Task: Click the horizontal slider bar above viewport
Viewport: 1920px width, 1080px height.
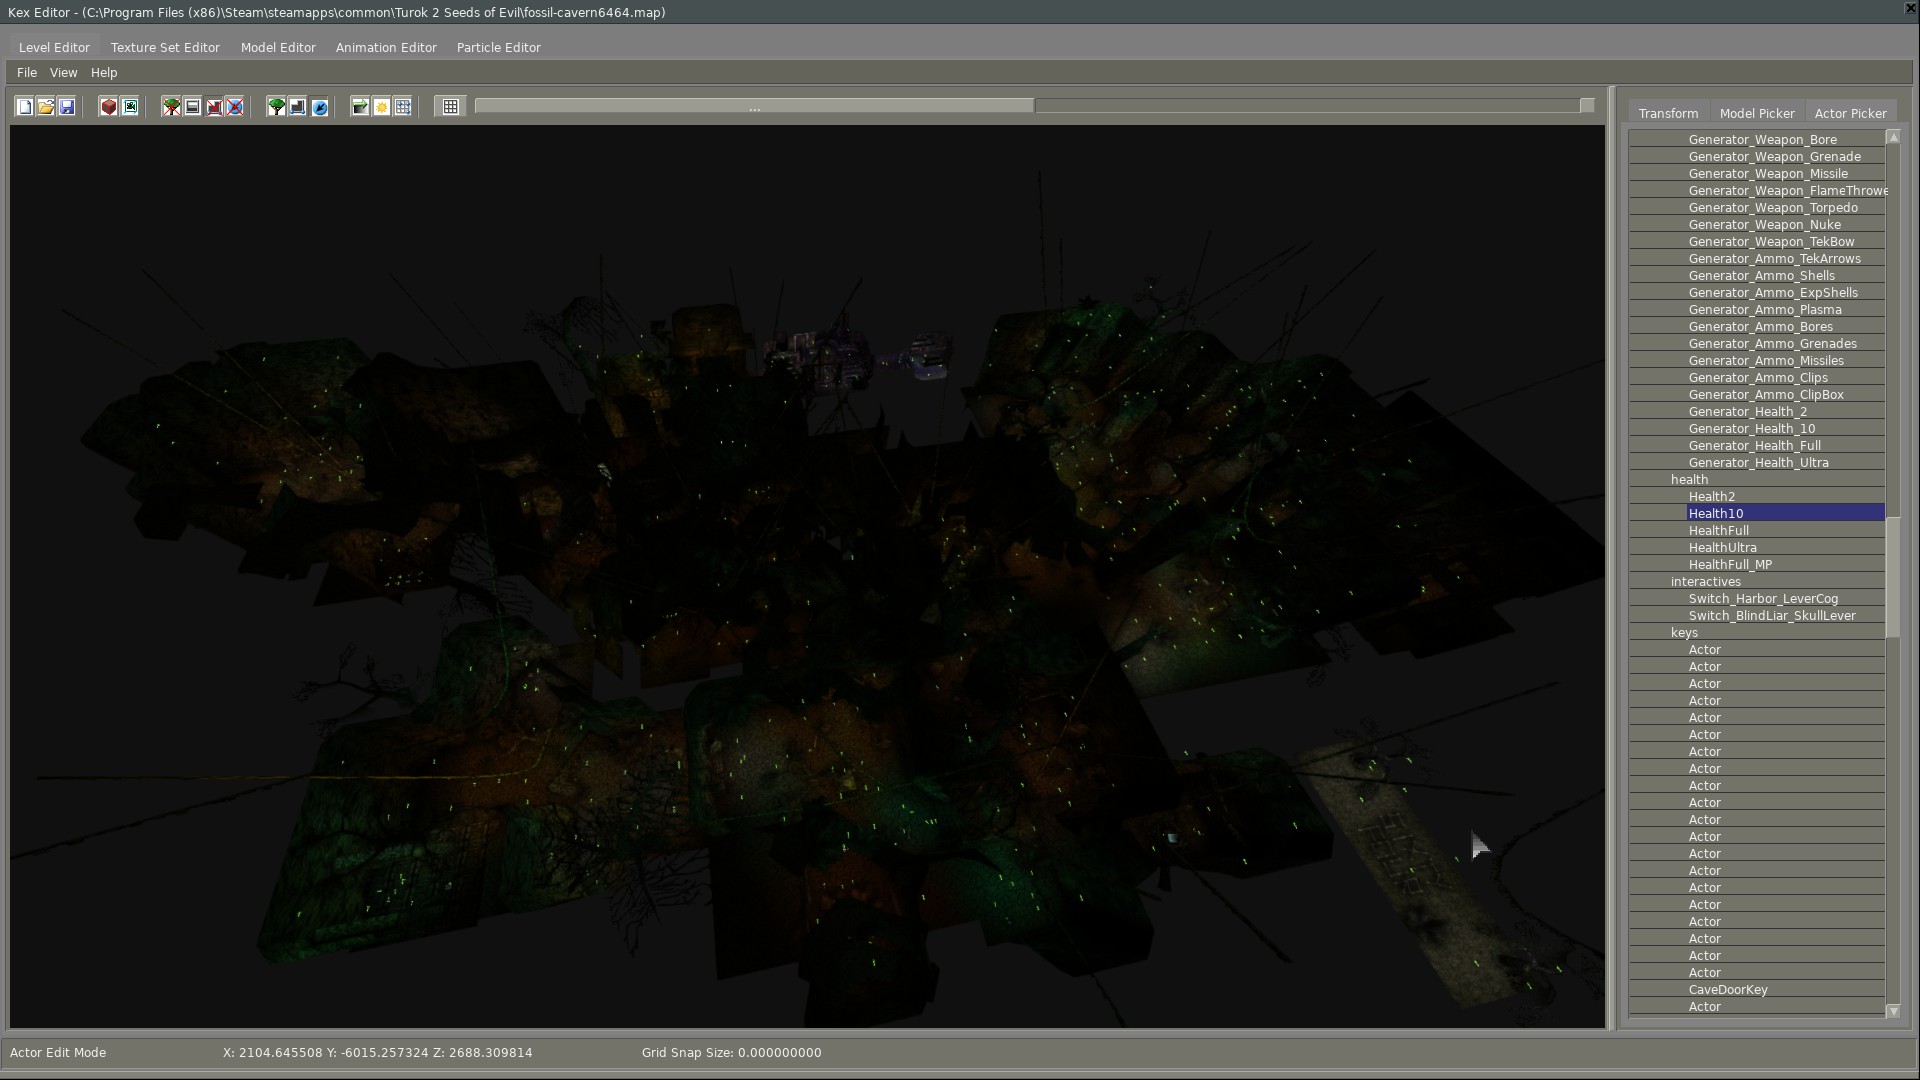Action: 755,106
